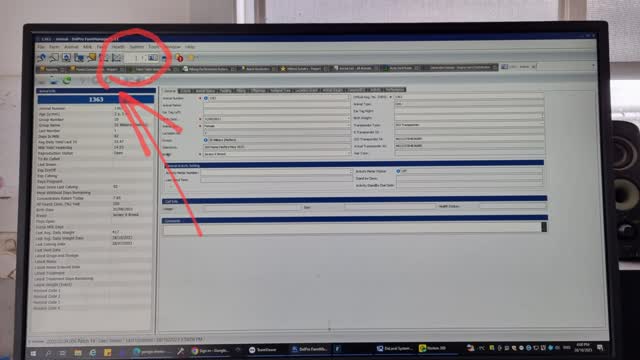The width and height of the screenshot is (640, 360).
Task: Click the 1363 animal header
Action: coord(96,99)
